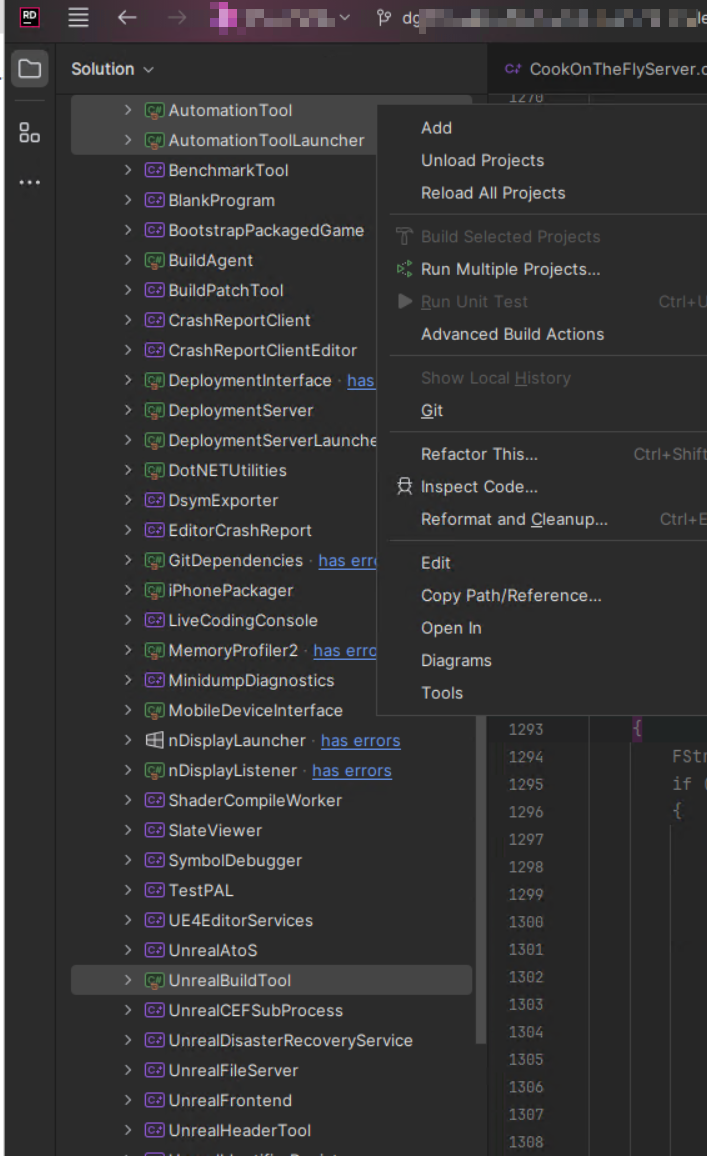Expand the nDisplayListener tree node

[128, 770]
